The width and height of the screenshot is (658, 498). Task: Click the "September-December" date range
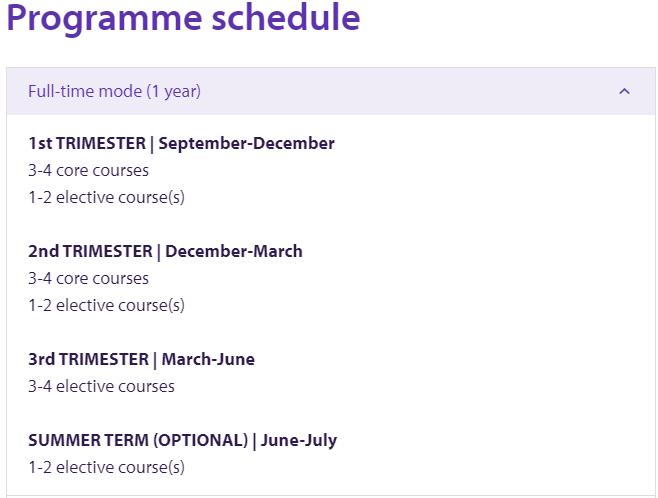tap(246, 143)
